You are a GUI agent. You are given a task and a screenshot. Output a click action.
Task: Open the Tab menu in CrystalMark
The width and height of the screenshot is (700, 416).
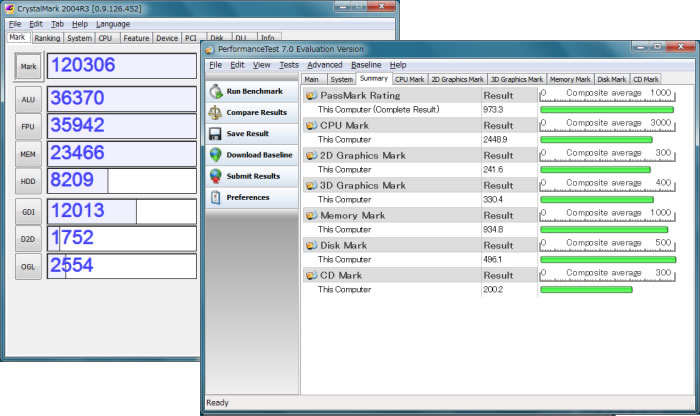57,24
